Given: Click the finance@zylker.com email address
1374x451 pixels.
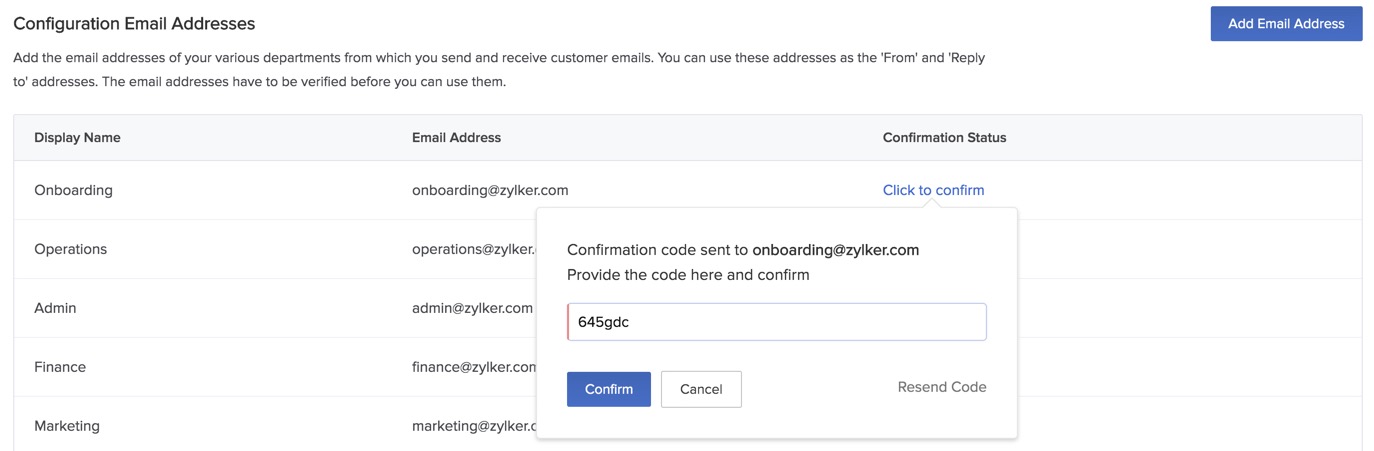Looking at the screenshot, I should (474, 367).
